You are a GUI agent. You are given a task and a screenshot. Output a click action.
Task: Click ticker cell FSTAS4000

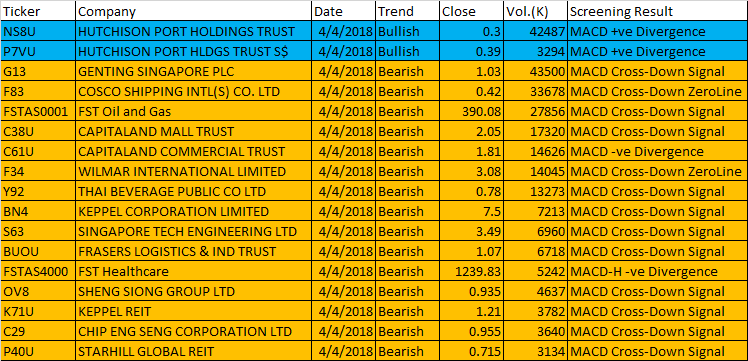click(38, 271)
